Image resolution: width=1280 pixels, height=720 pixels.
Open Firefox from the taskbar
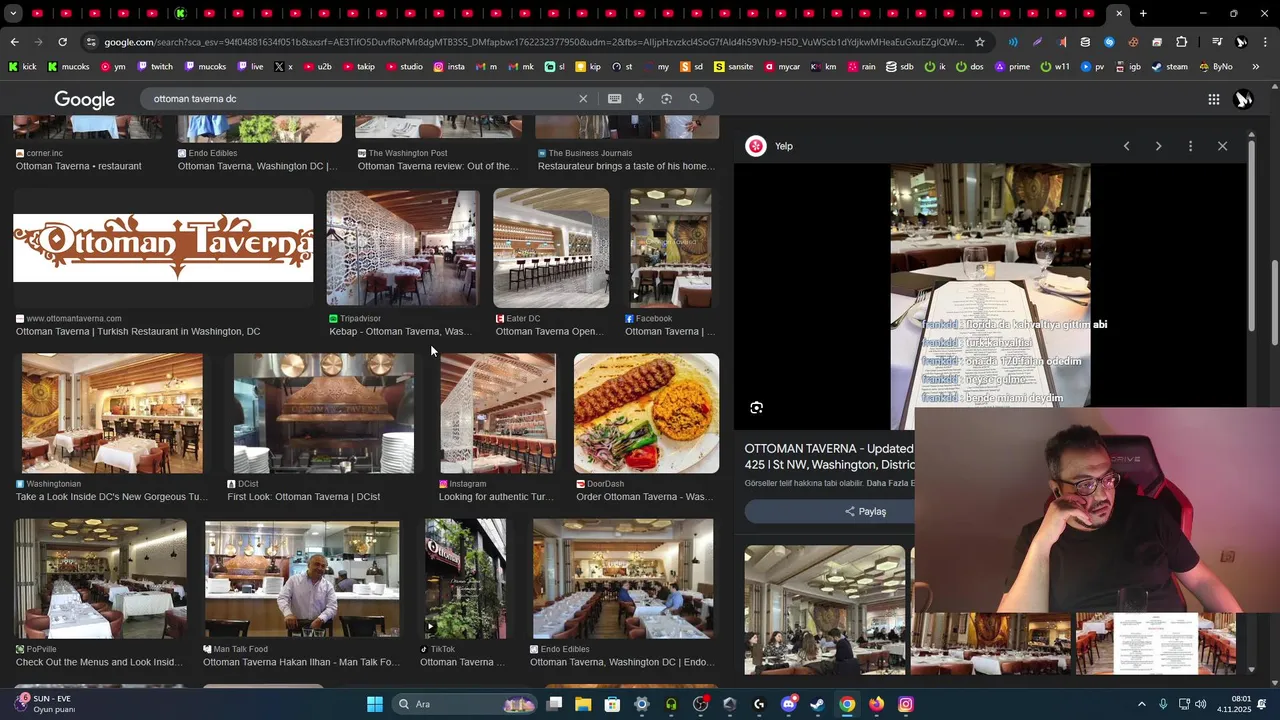coord(876,704)
